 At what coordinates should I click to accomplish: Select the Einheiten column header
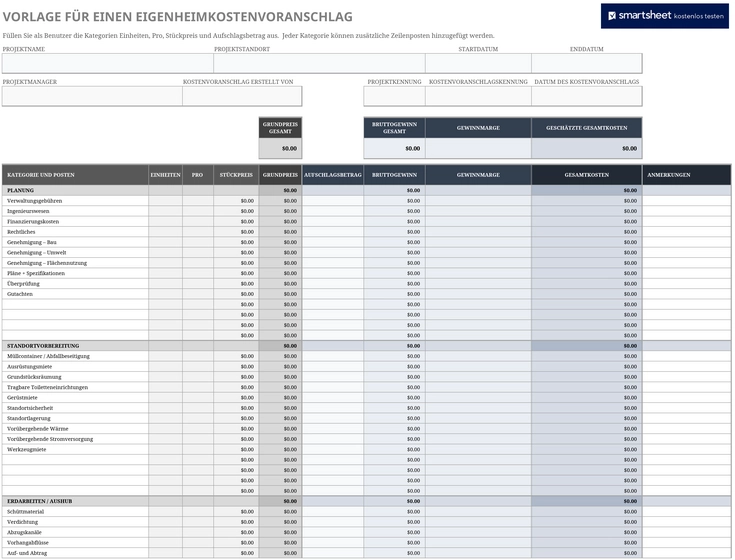coord(165,175)
